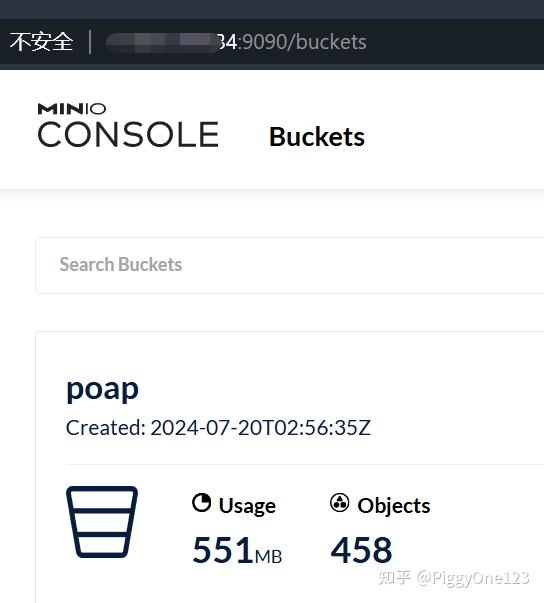Click the 551 MB usage value
This screenshot has width=544, height=603.
[x=237, y=550]
